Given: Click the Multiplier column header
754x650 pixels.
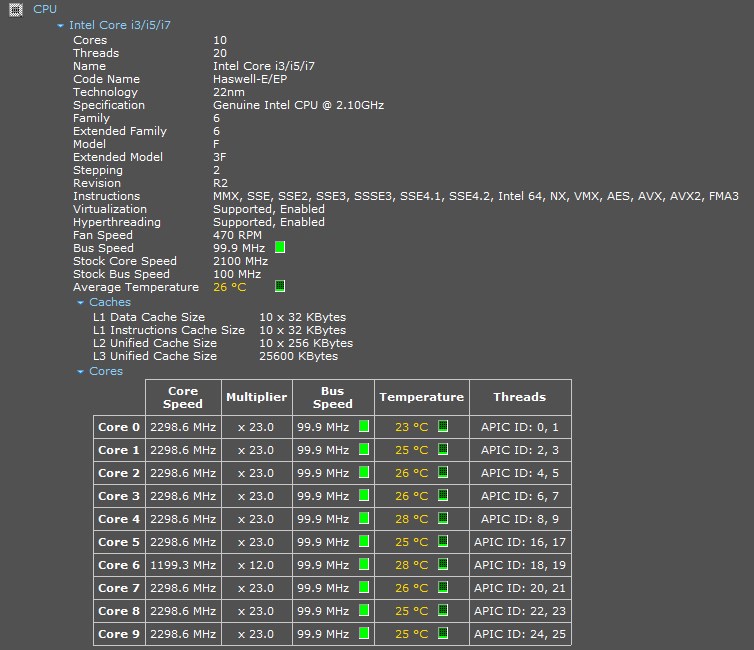Looking at the screenshot, I should pos(257,397).
